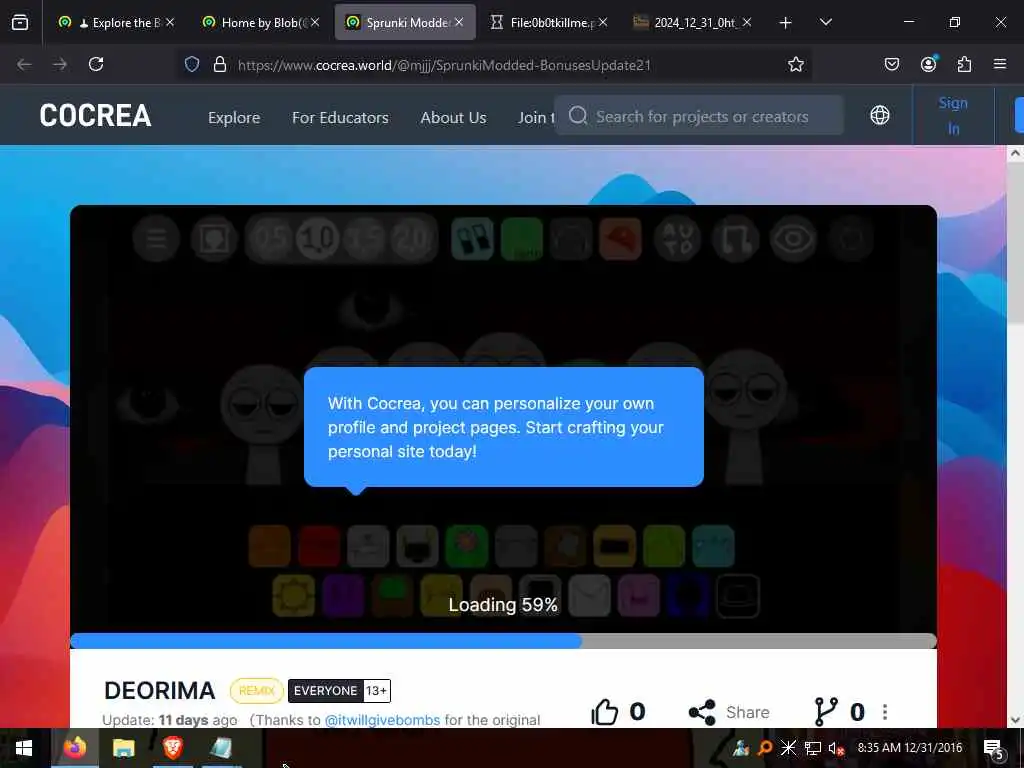
Task: Close the Home by Blob tab
Action: point(315,22)
